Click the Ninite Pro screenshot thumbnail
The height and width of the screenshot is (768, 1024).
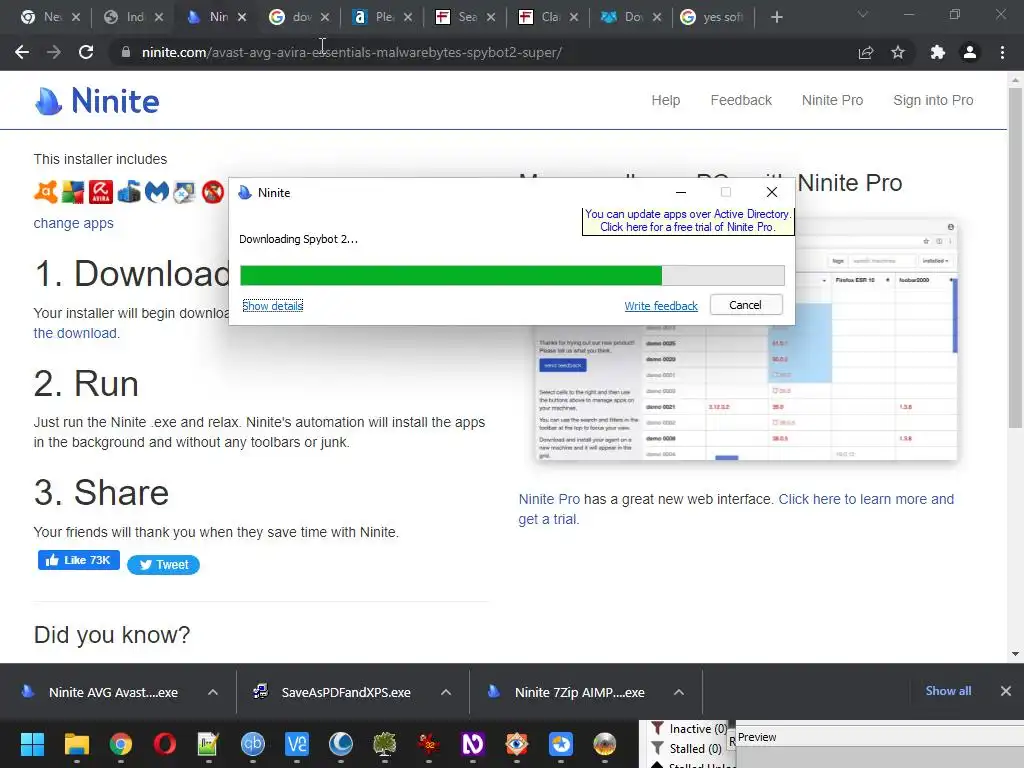point(746,340)
